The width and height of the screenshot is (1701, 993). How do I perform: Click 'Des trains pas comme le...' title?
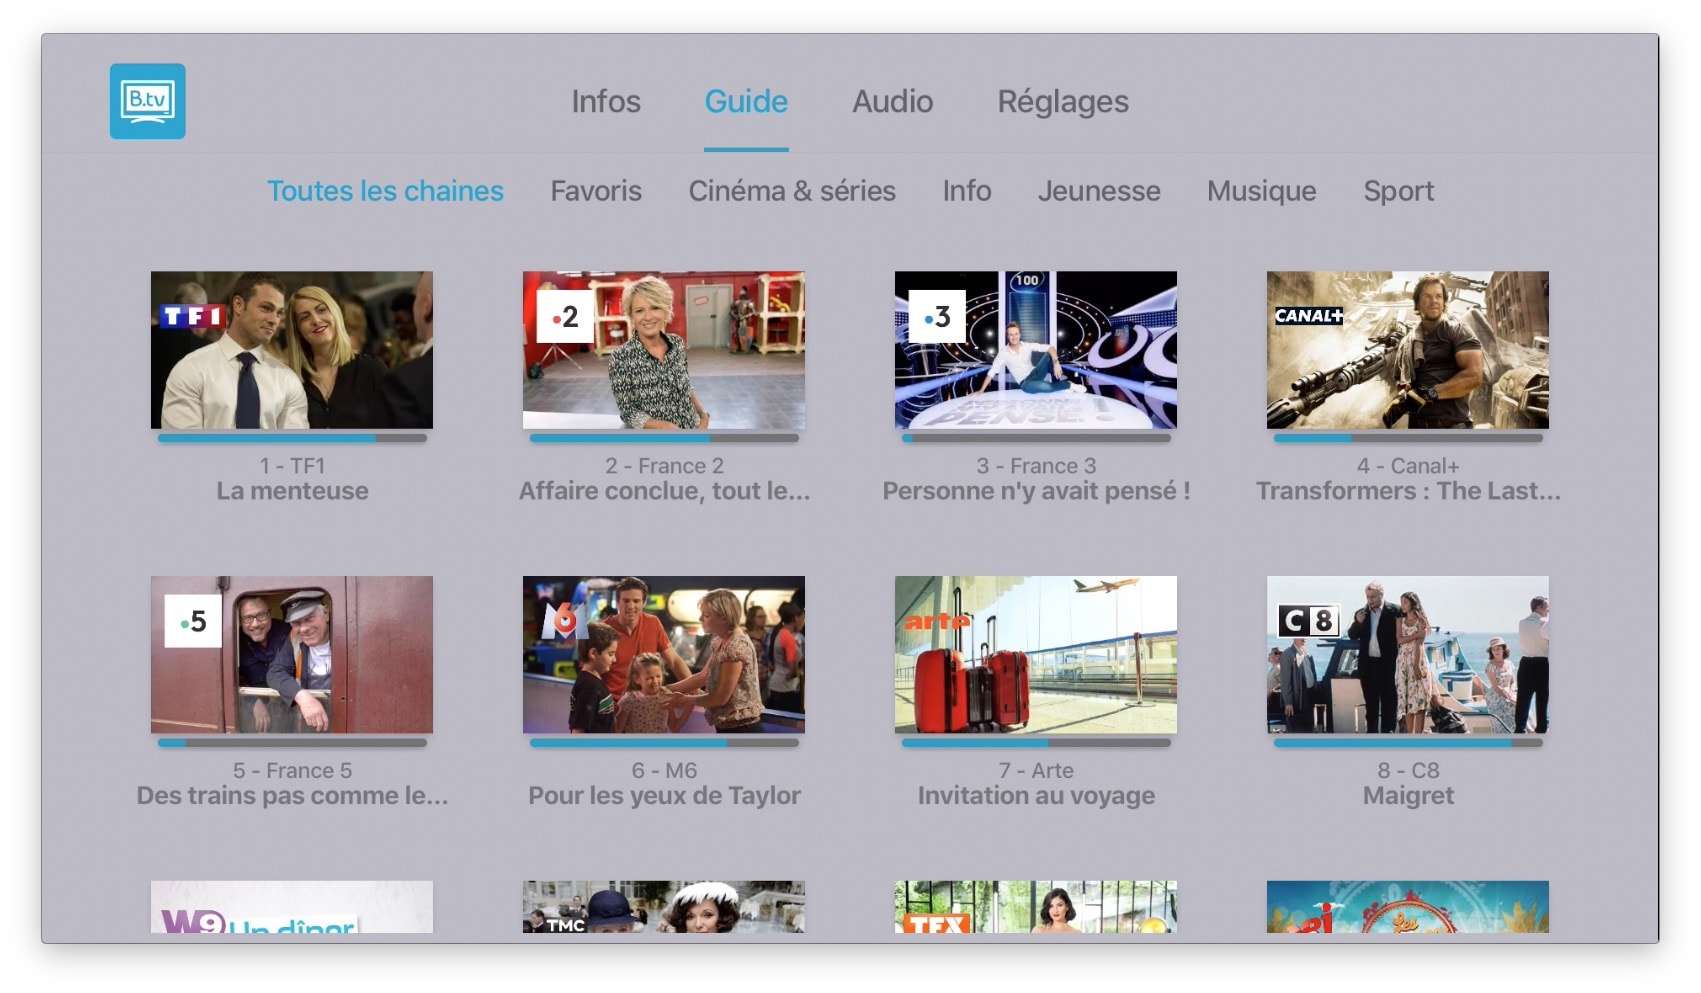292,796
